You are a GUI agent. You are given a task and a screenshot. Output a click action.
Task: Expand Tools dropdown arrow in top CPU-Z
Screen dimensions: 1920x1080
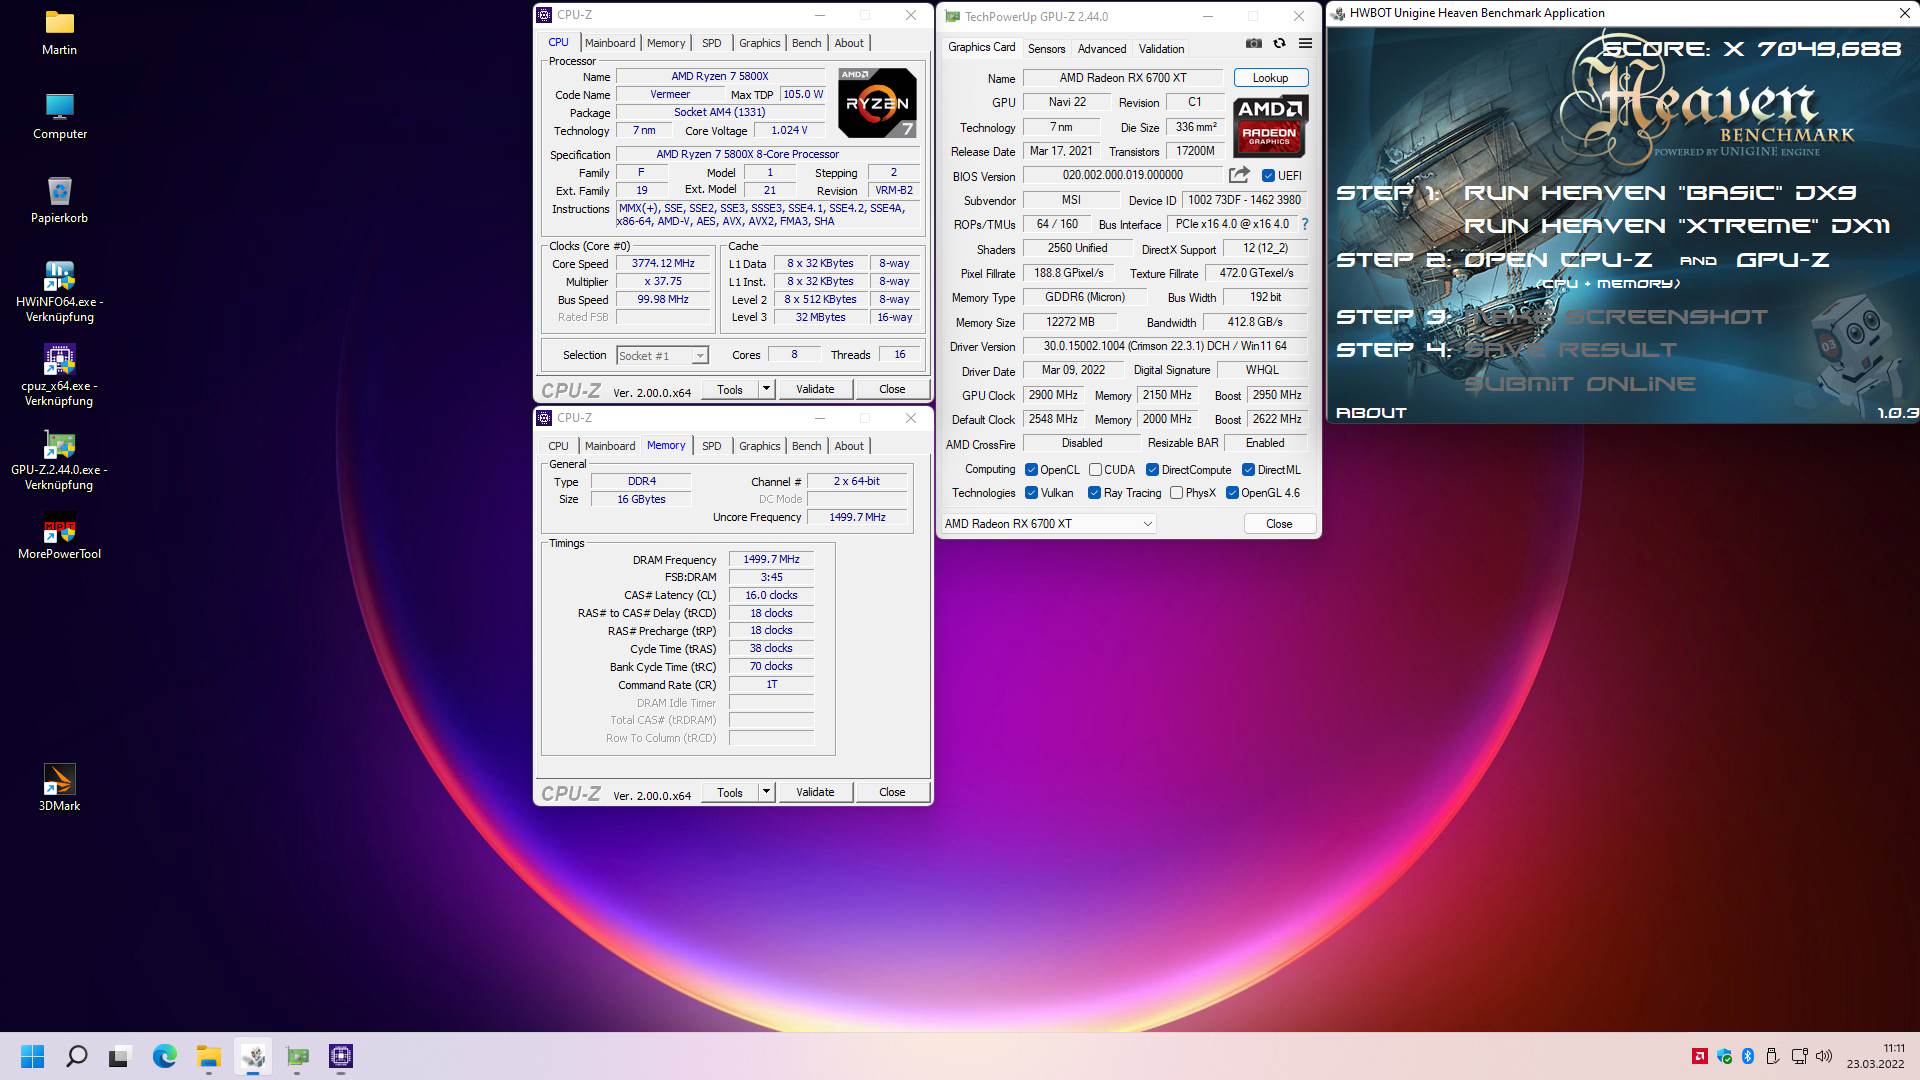pyautogui.click(x=766, y=389)
